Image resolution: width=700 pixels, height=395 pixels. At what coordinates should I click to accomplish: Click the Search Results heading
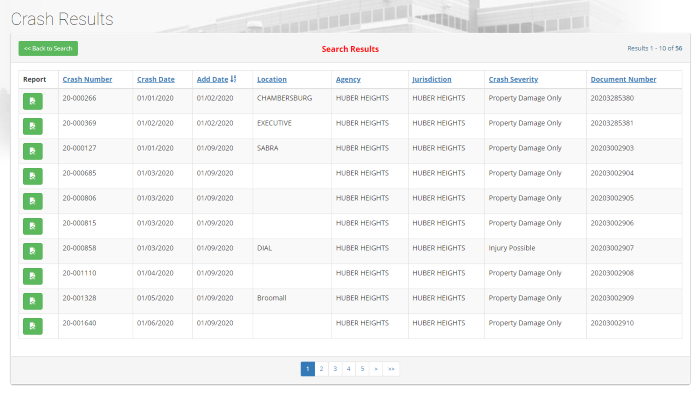[x=350, y=49]
